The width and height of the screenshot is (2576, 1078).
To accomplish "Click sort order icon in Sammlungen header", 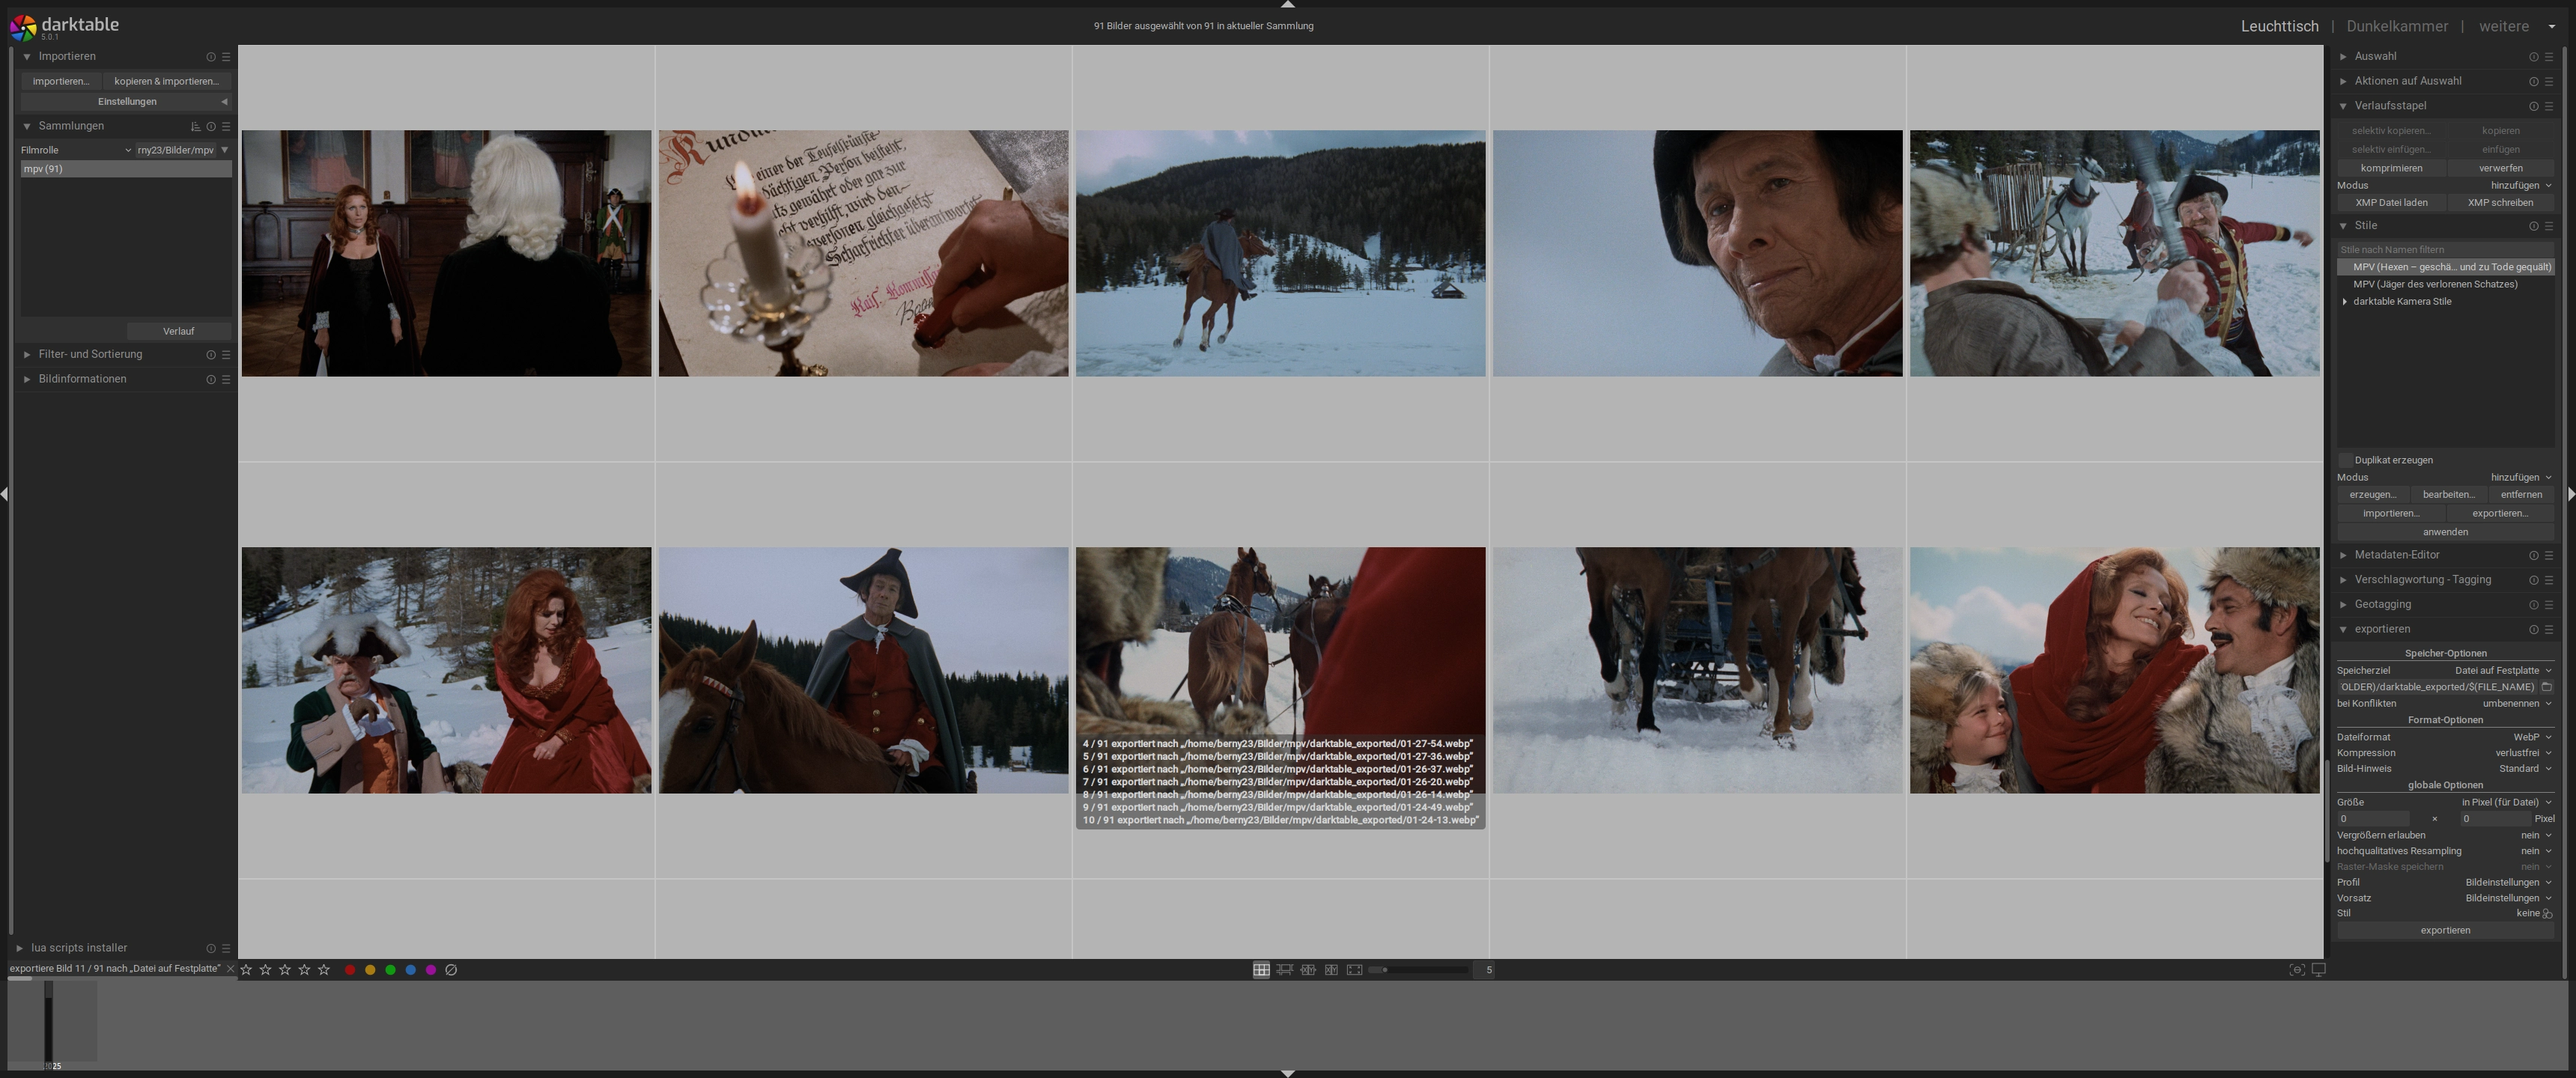I will (x=196, y=127).
